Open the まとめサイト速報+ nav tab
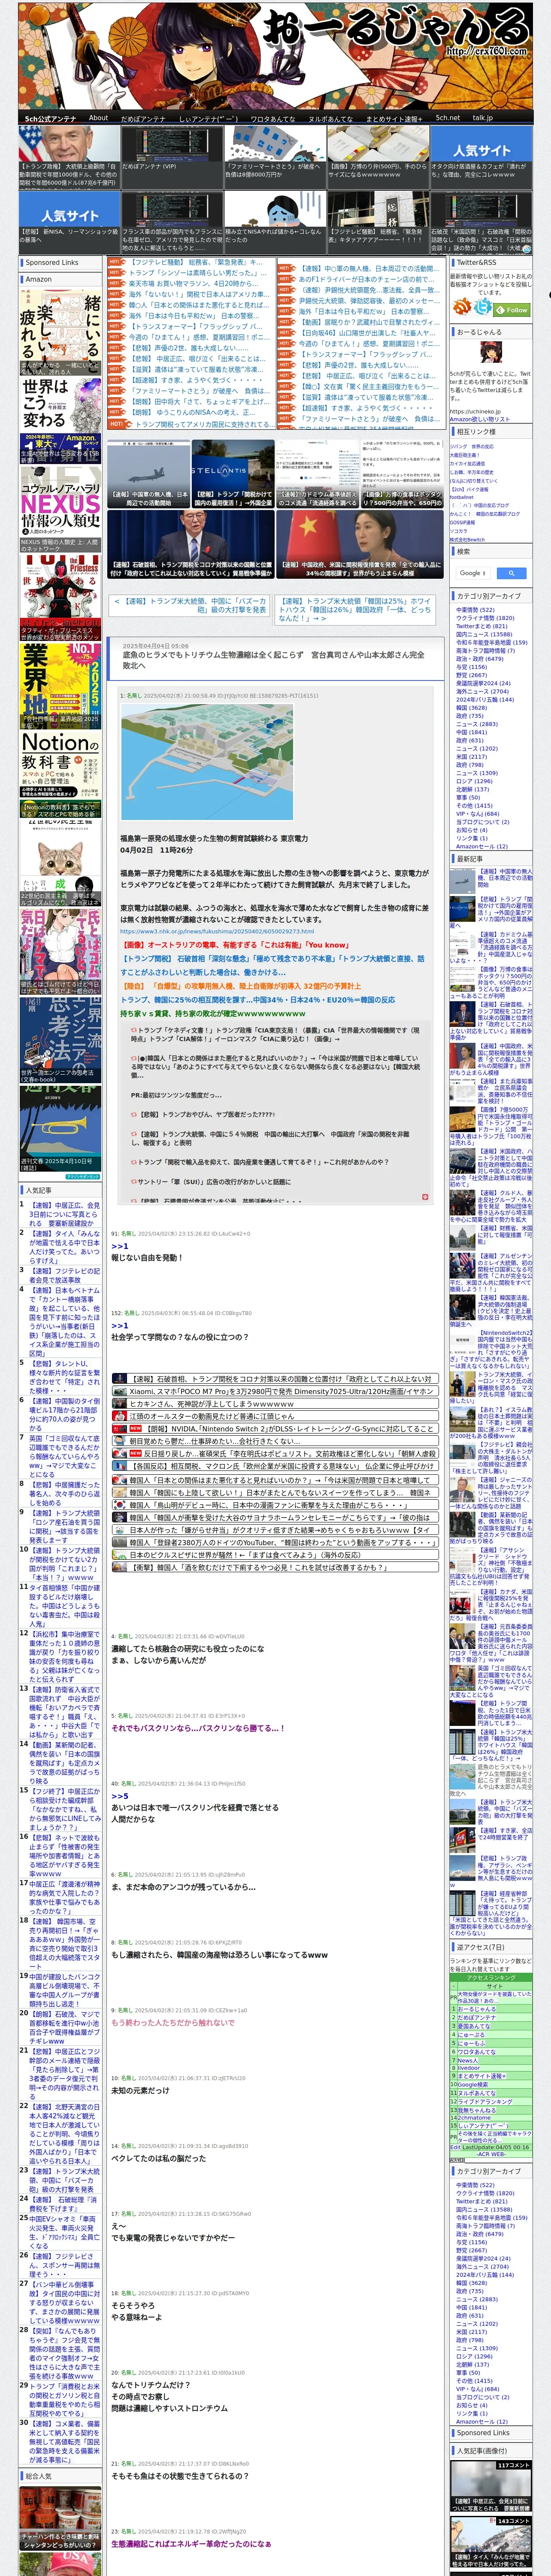Screen dimensions: 551x2576 pos(394,118)
